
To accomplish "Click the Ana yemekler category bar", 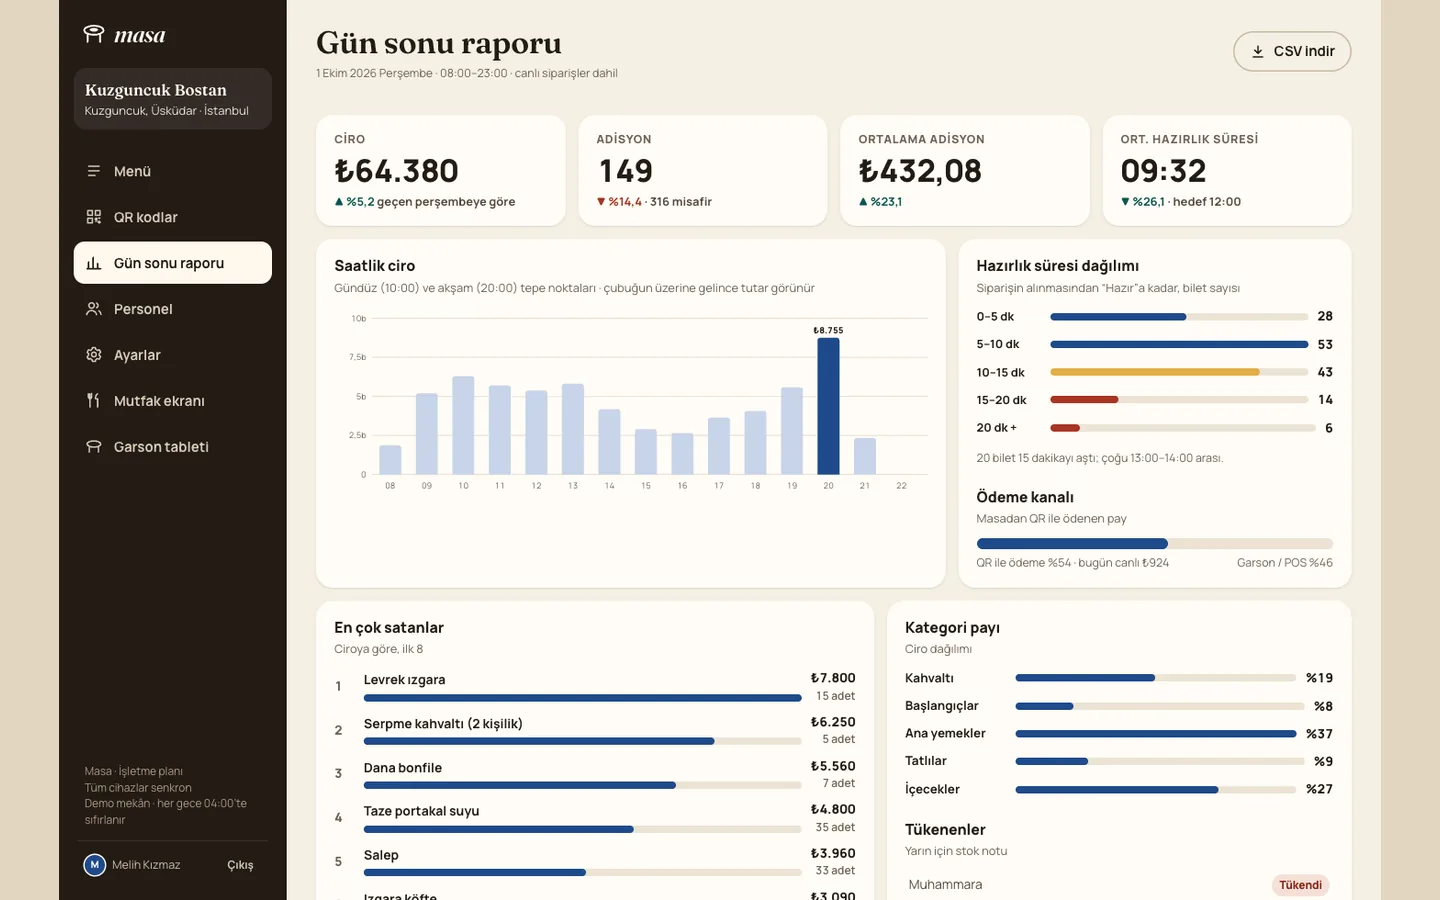I will pyautogui.click(x=1156, y=734).
